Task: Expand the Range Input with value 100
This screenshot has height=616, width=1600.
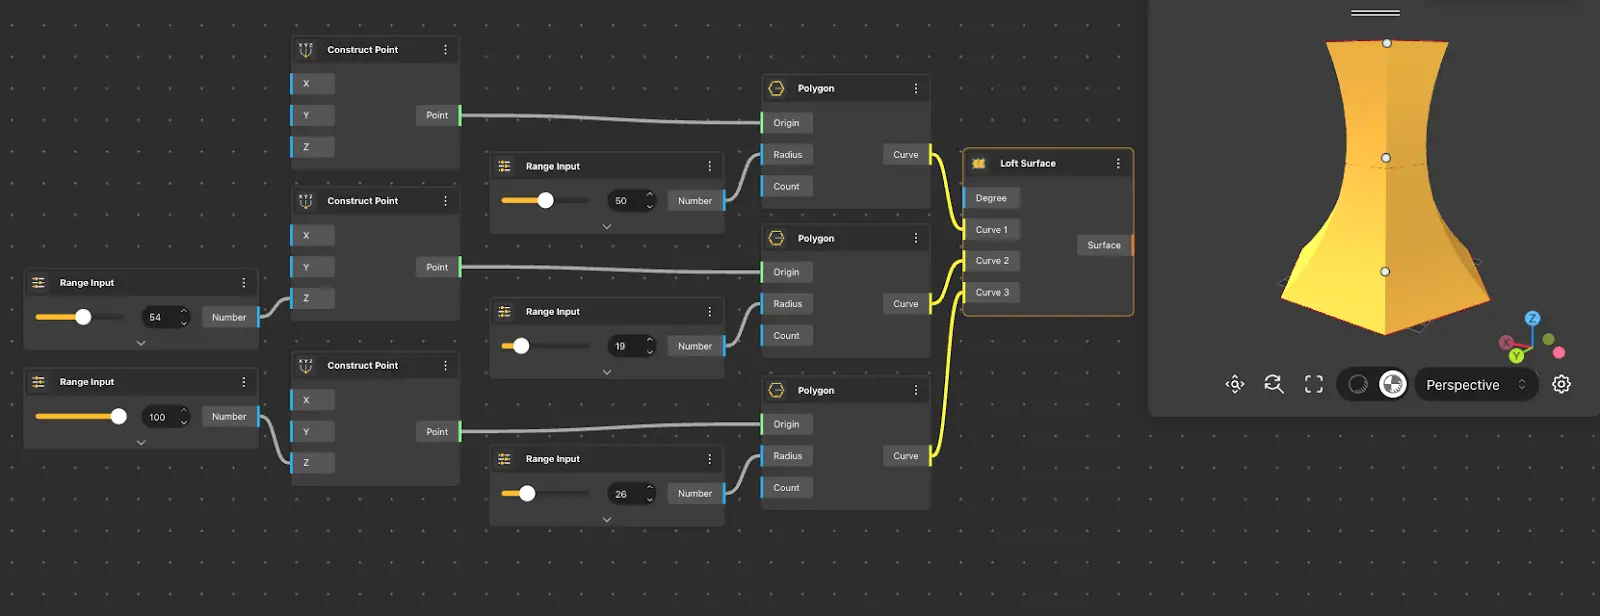Action: pos(141,442)
